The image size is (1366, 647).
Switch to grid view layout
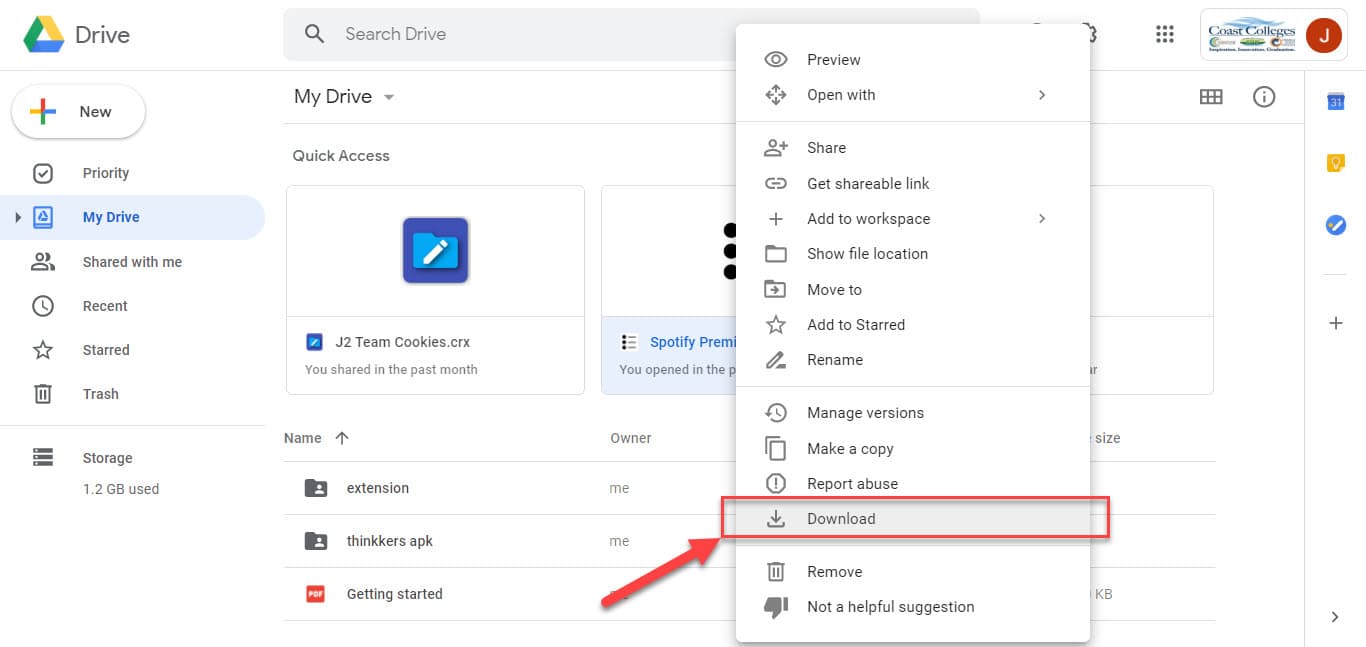pos(1211,96)
